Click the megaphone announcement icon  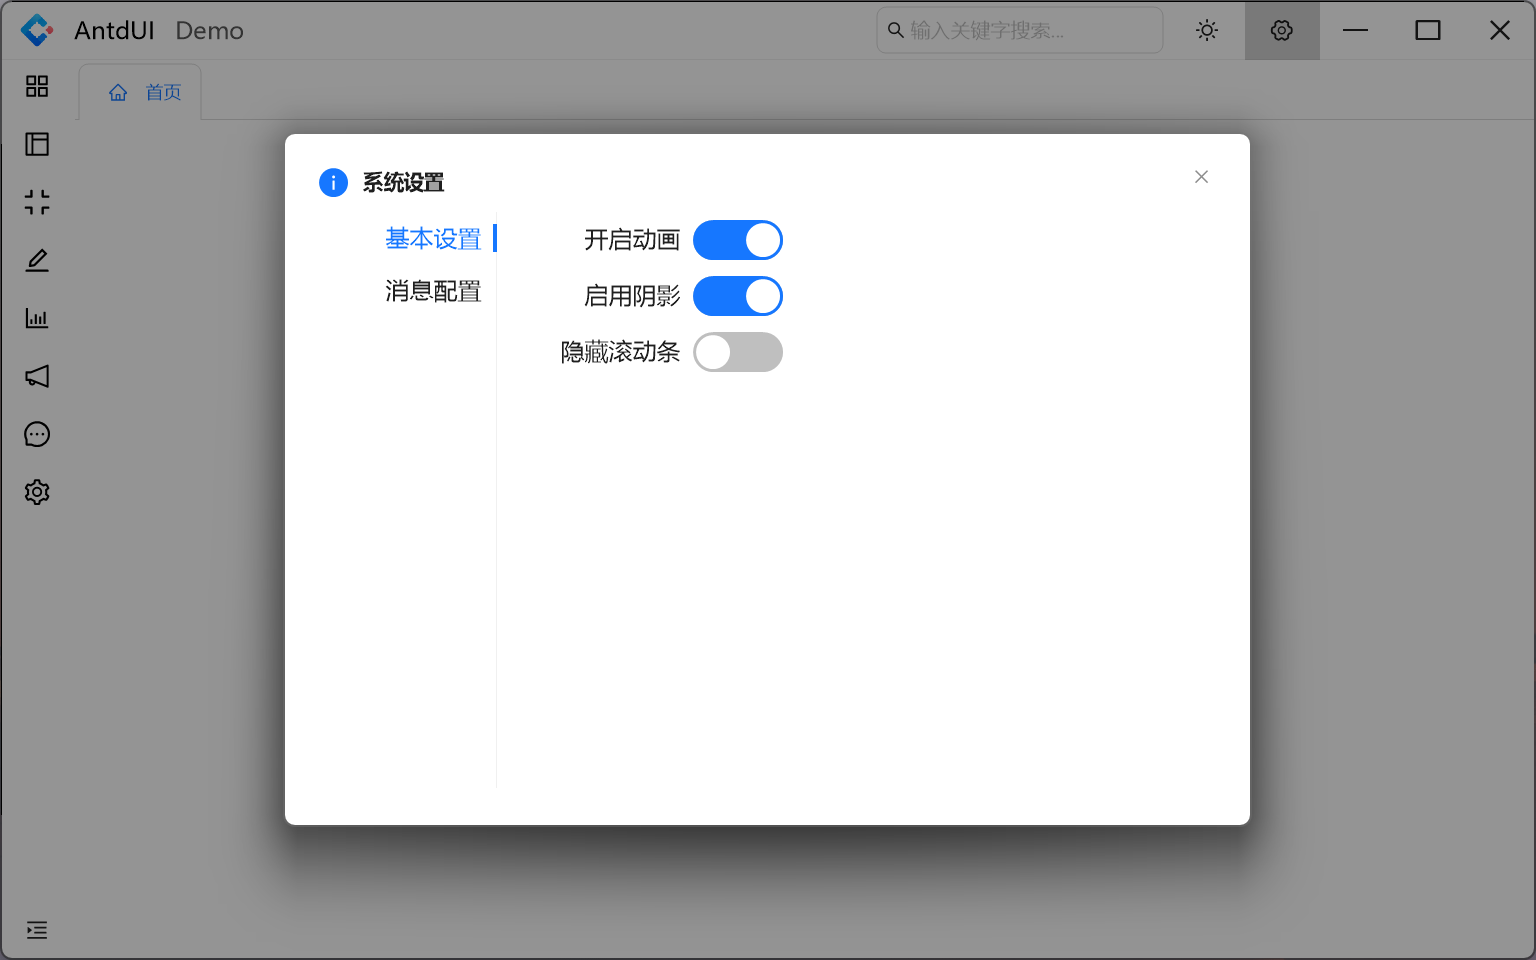(37, 376)
